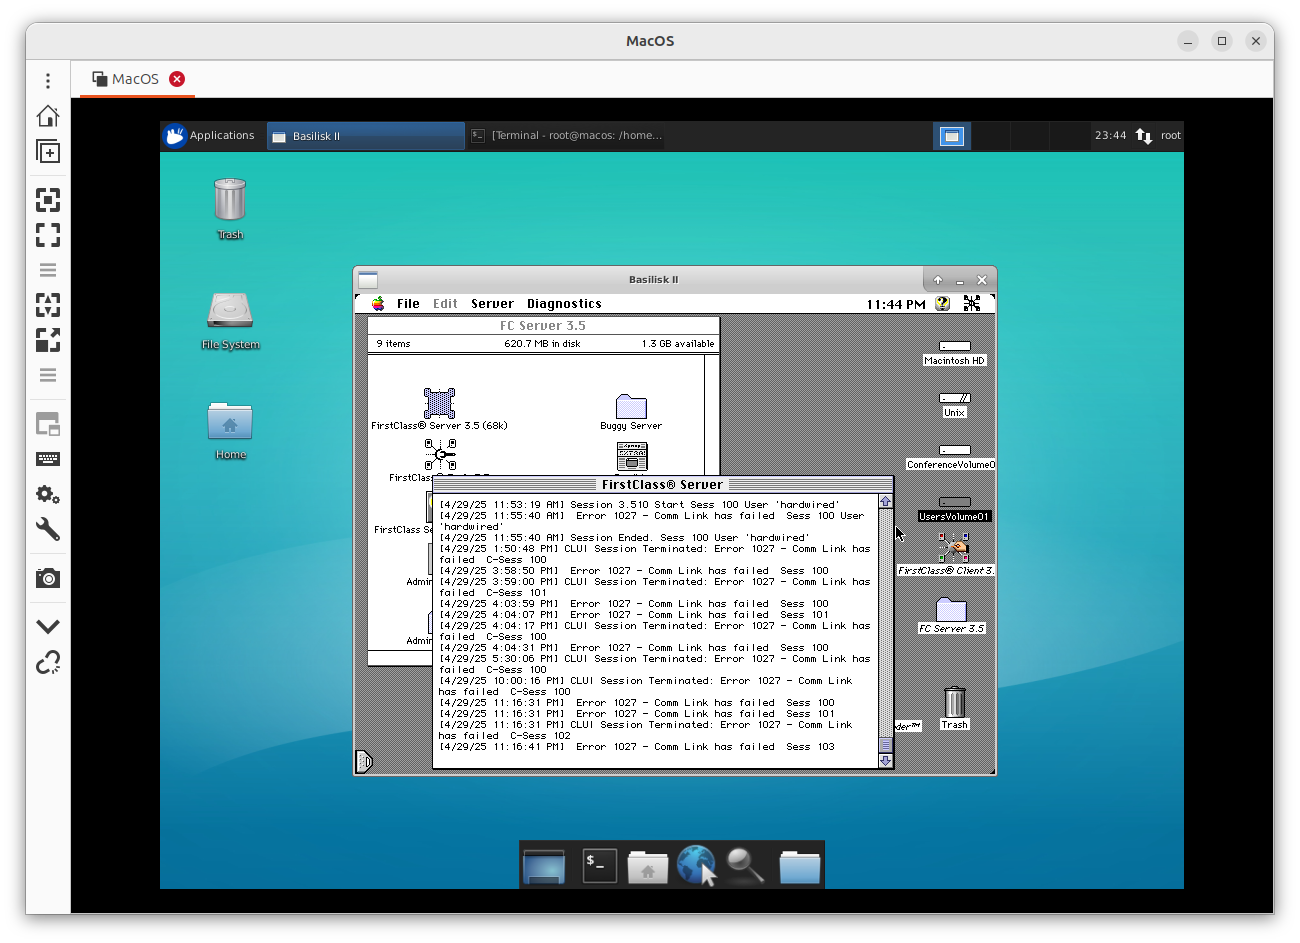Image resolution: width=1300 pixels, height=943 pixels.
Task: Click the root user label in panel
Action: (1171, 136)
